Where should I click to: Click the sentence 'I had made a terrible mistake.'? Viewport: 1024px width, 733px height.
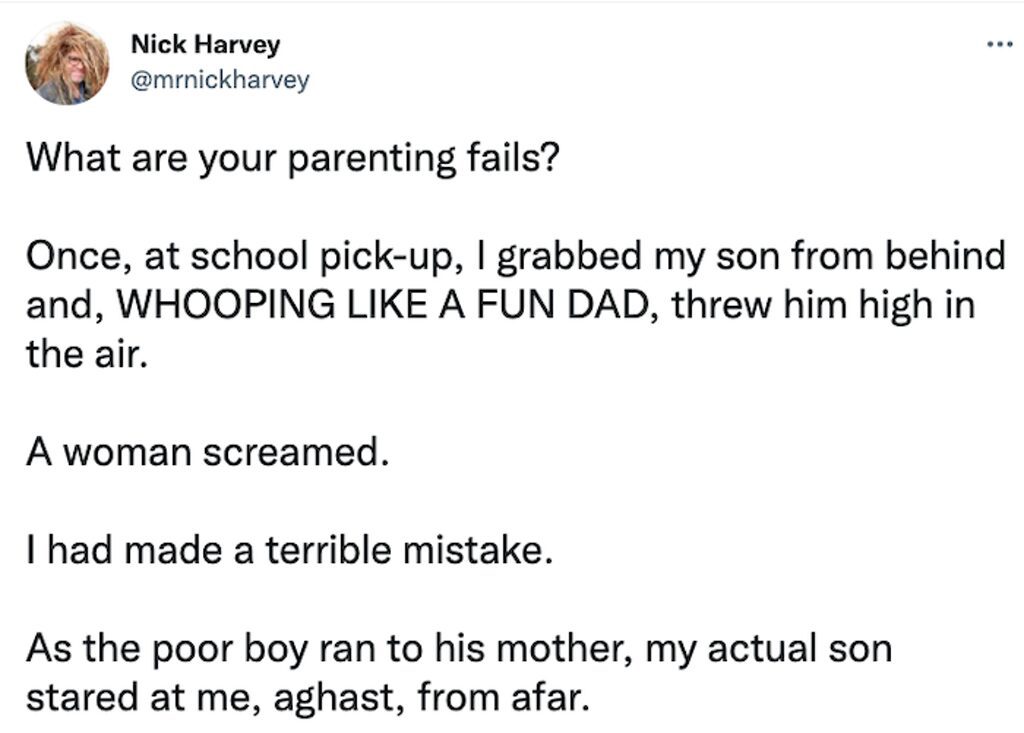[x=289, y=550]
